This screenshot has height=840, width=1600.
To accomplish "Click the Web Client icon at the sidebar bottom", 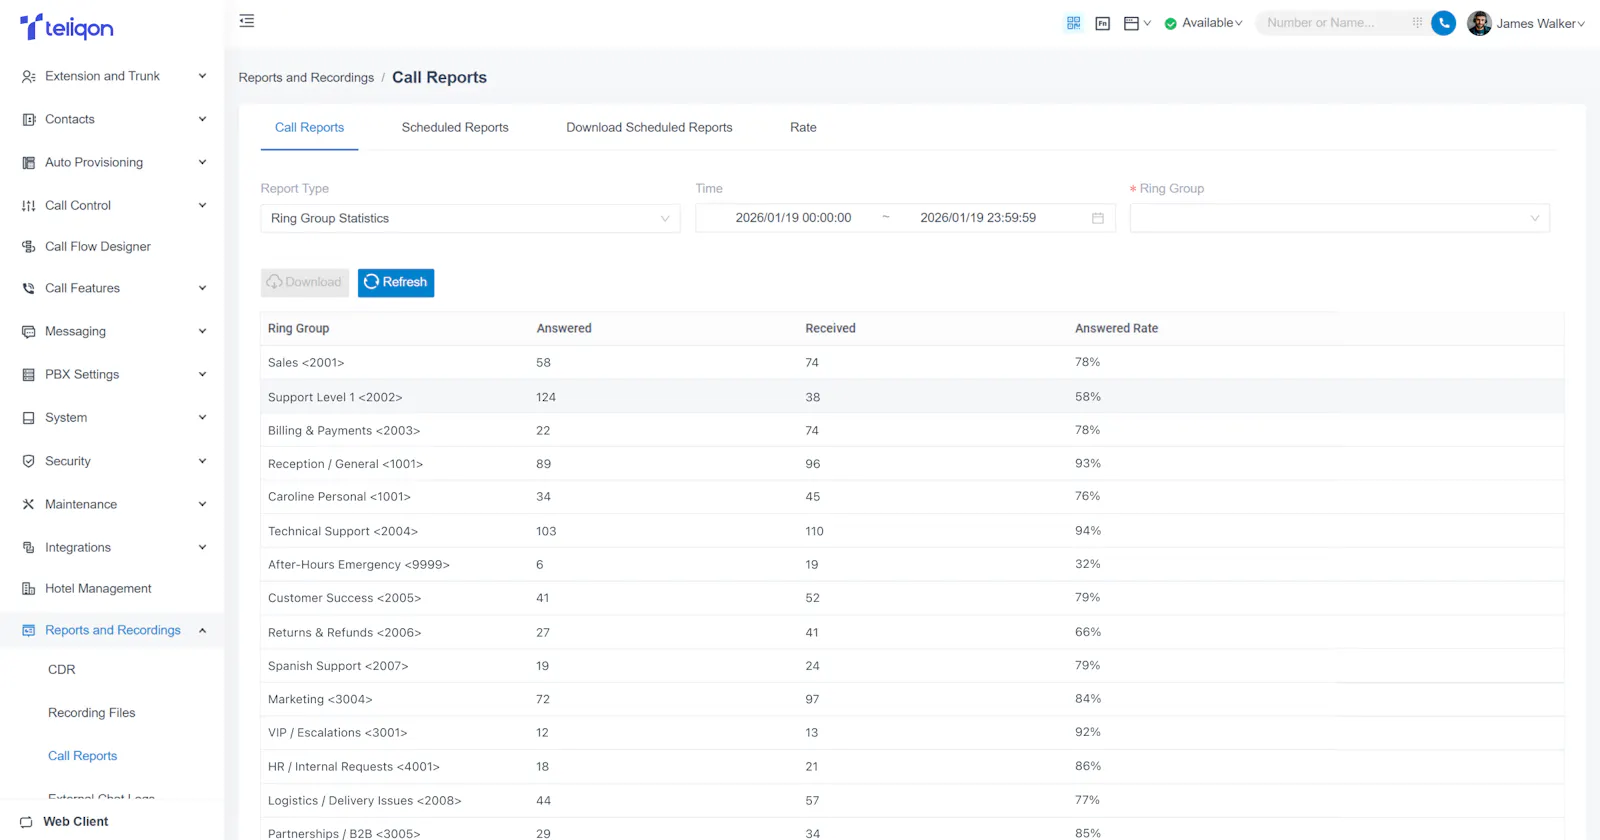I will (27, 822).
